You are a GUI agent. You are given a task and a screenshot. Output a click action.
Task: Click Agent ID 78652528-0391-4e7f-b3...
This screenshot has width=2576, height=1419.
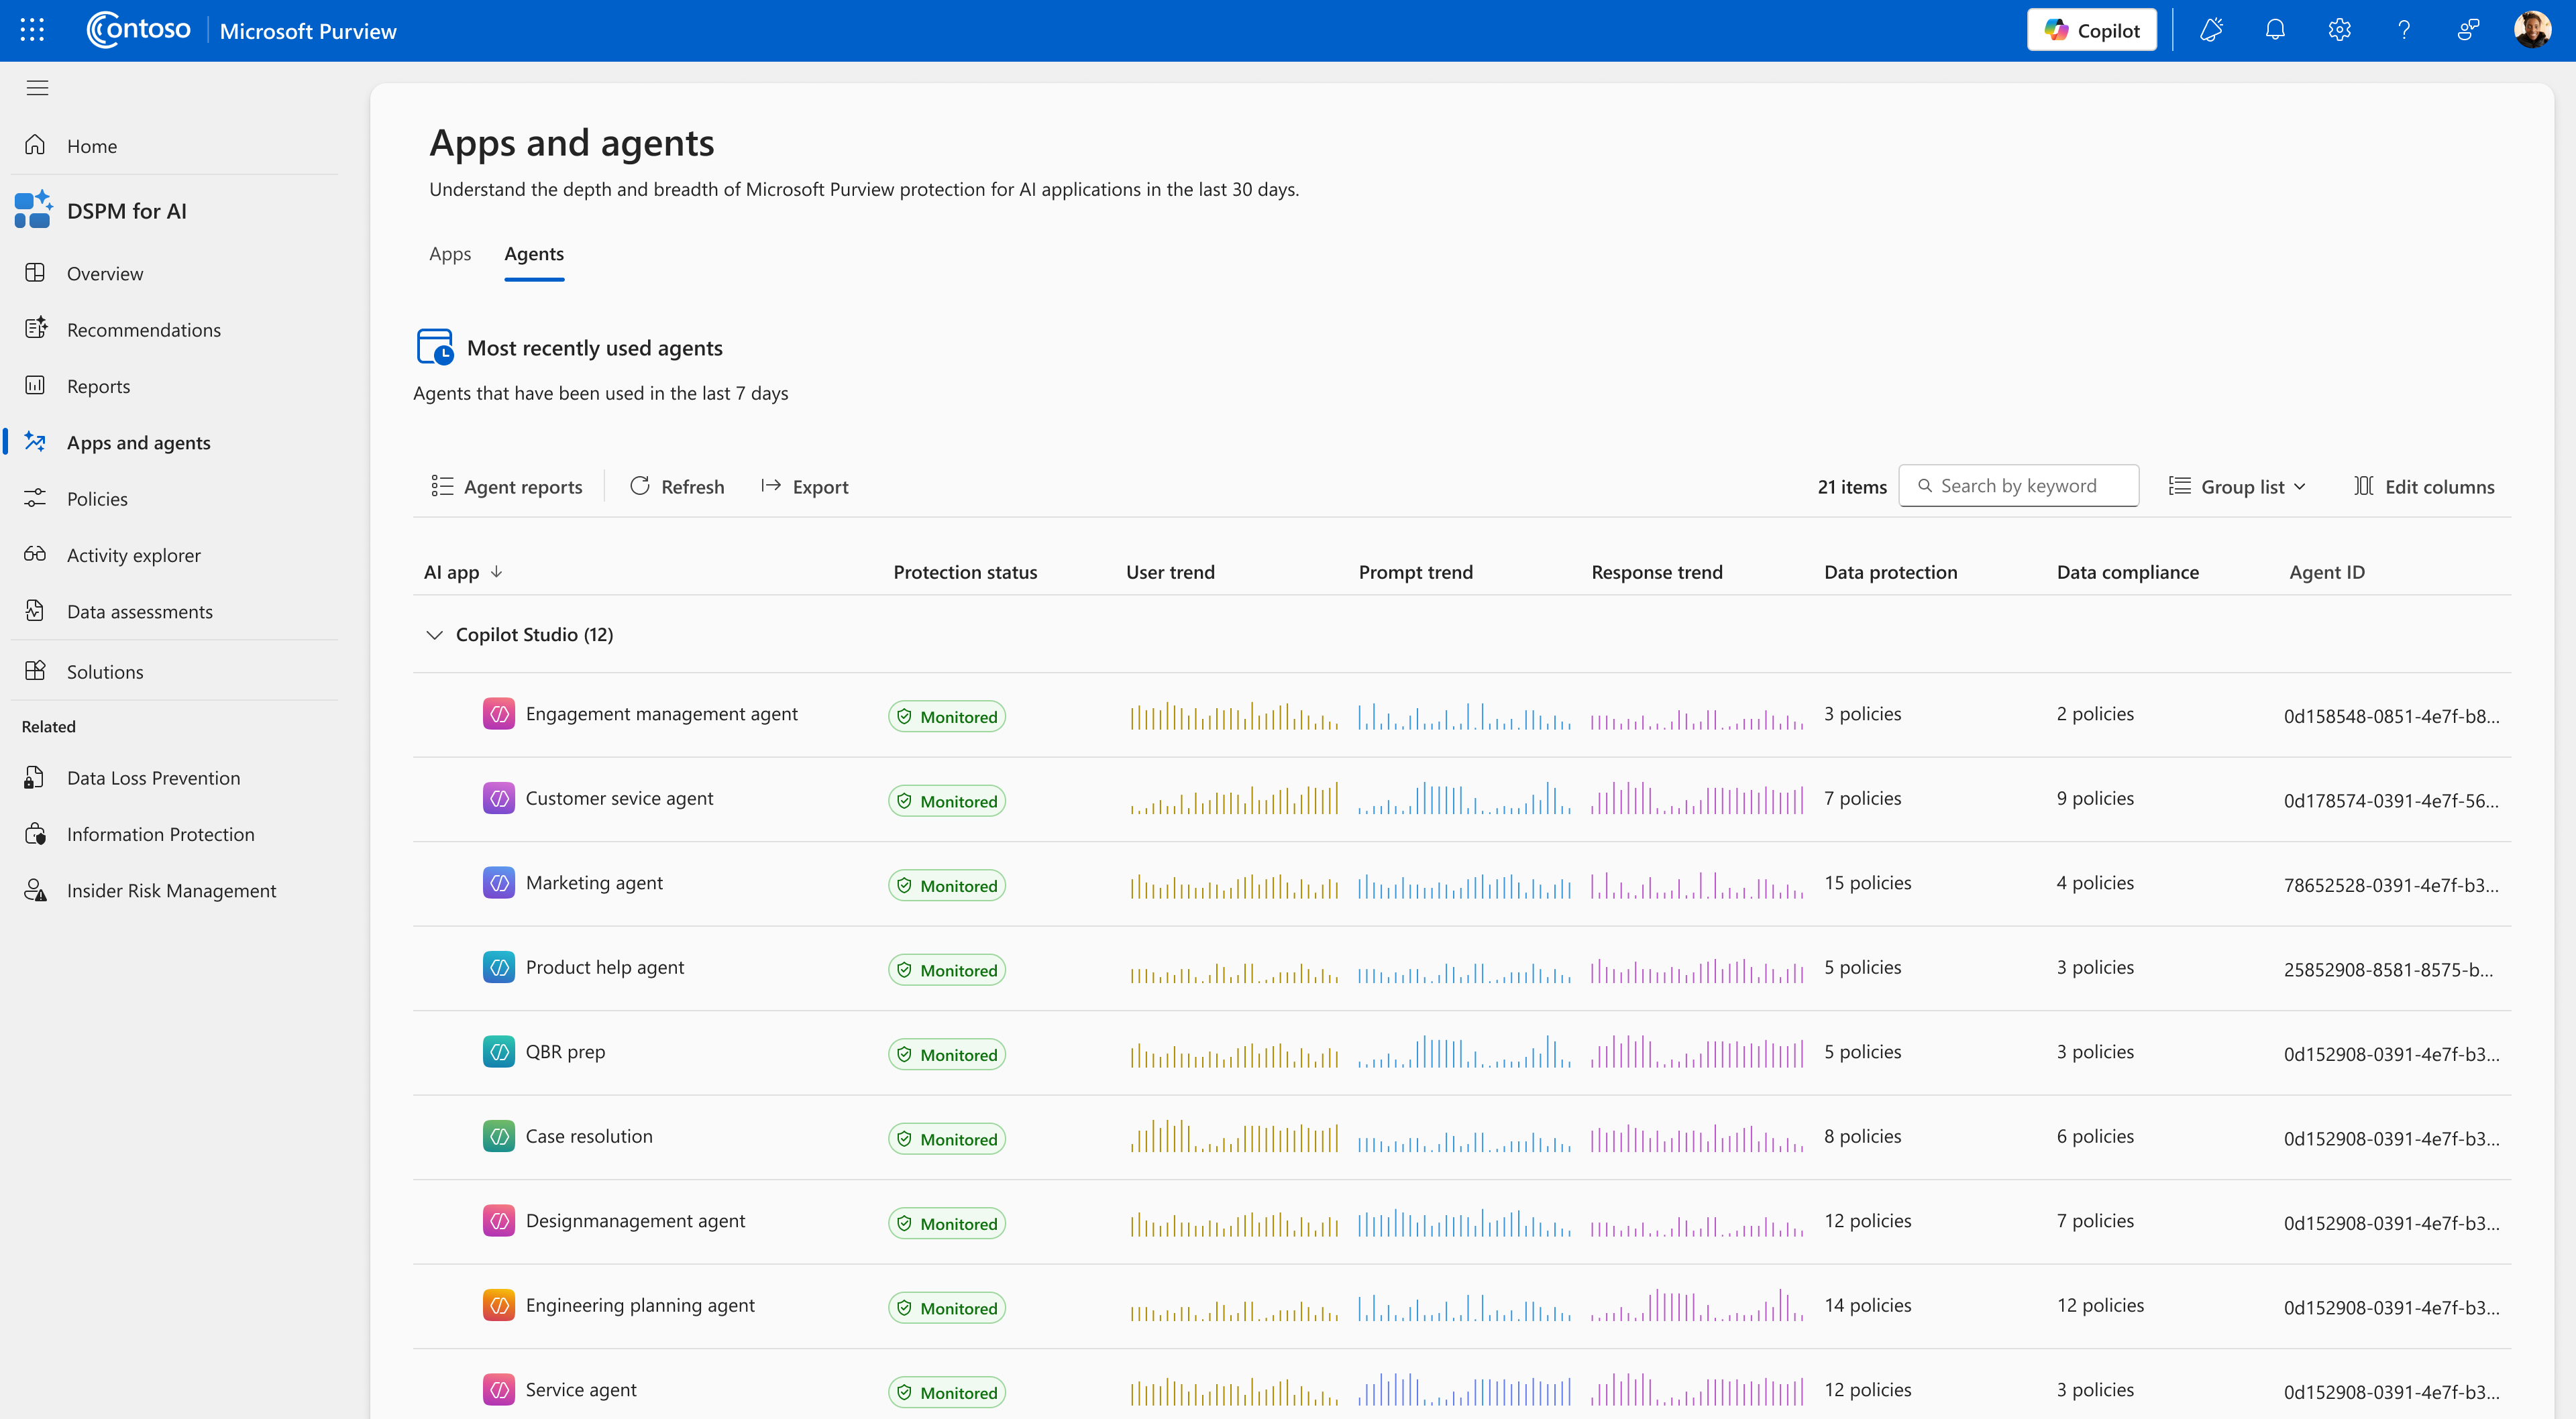pos(2391,885)
